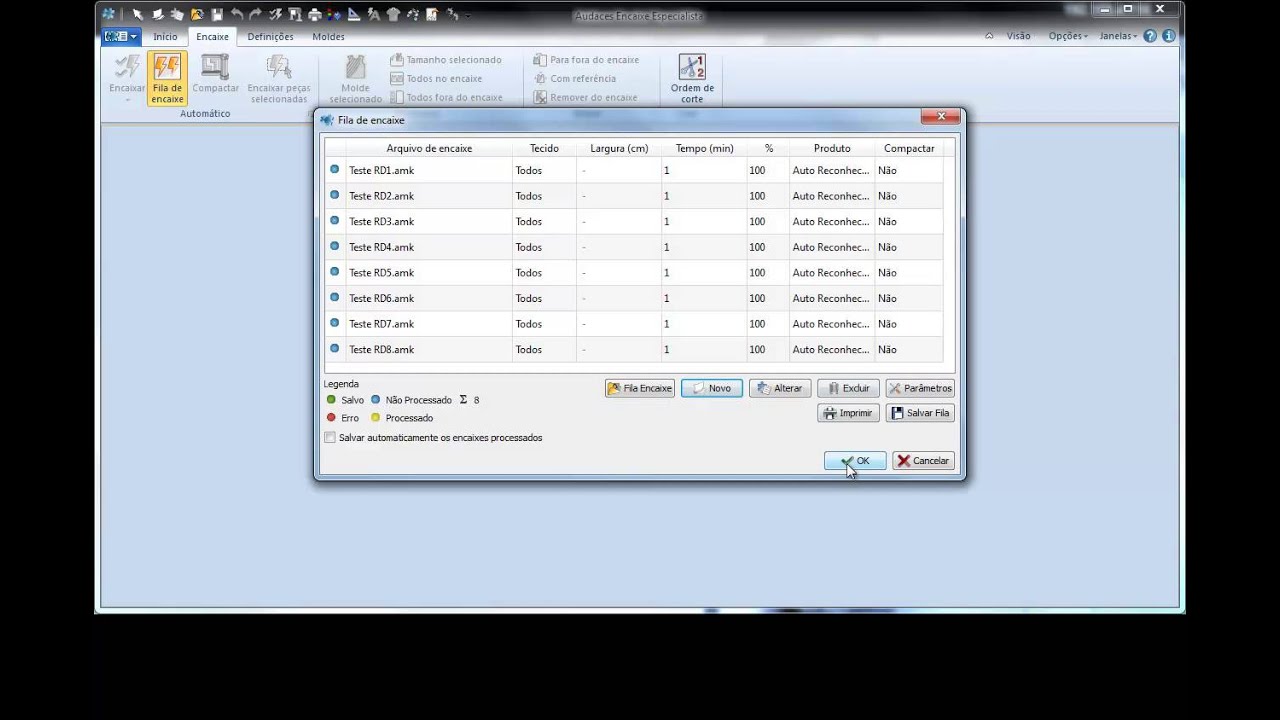The width and height of the screenshot is (1280, 720).
Task: Switch to the Definições ribbon tab
Action: (270, 37)
